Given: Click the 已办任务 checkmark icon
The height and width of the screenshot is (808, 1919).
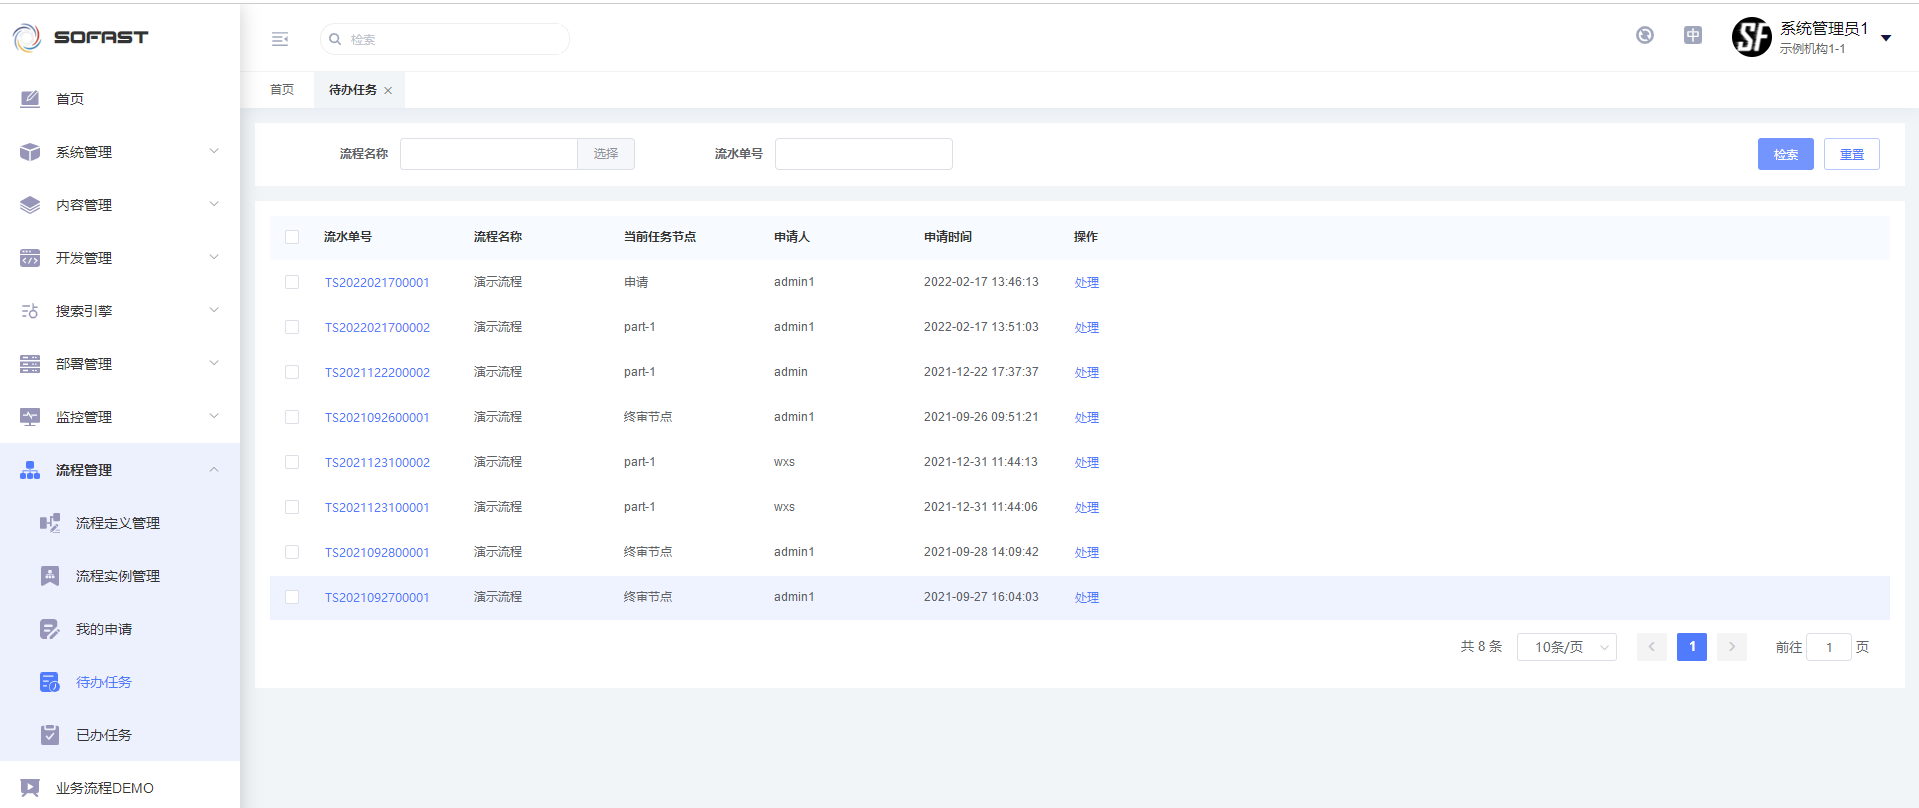Looking at the screenshot, I should (49, 735).
